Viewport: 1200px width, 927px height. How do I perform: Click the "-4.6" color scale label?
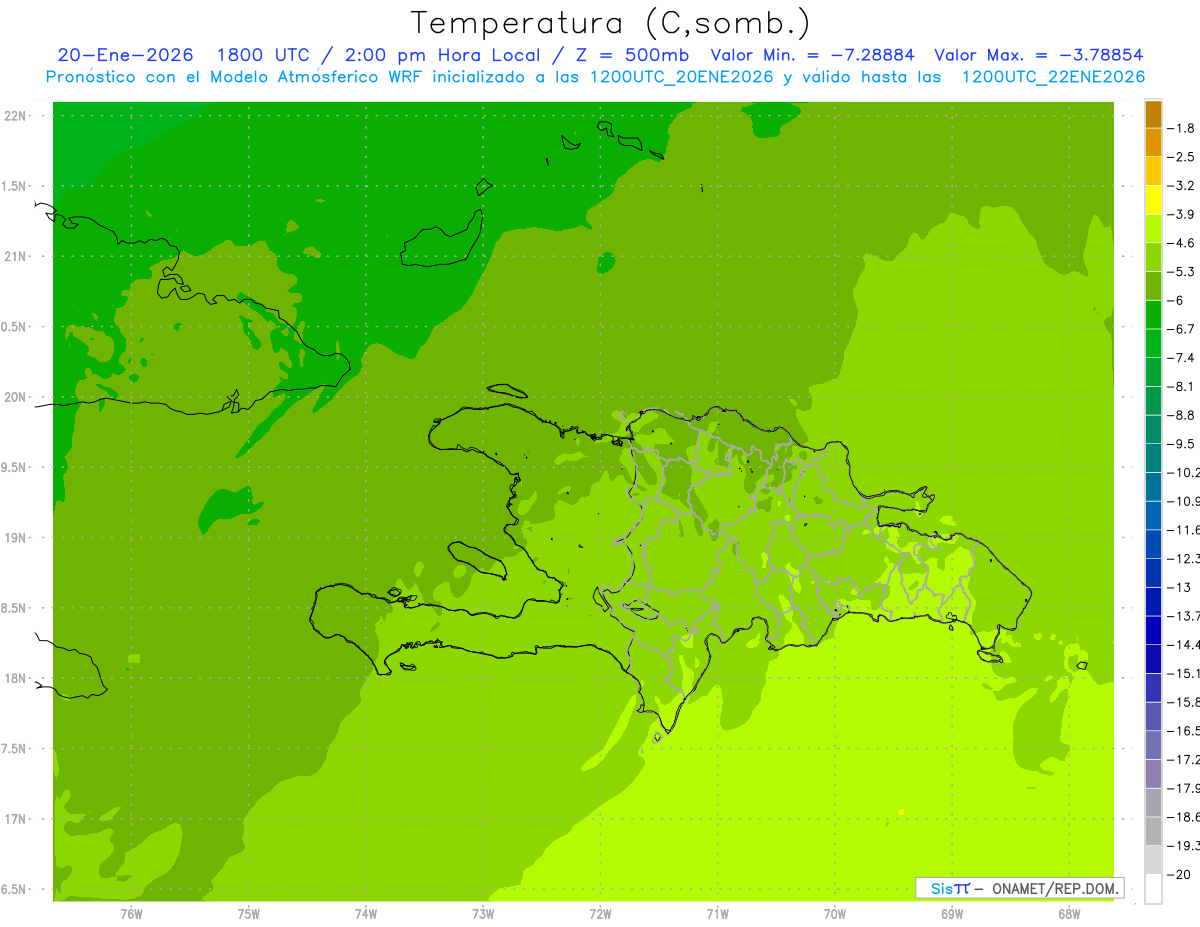tap(1181, 243)
